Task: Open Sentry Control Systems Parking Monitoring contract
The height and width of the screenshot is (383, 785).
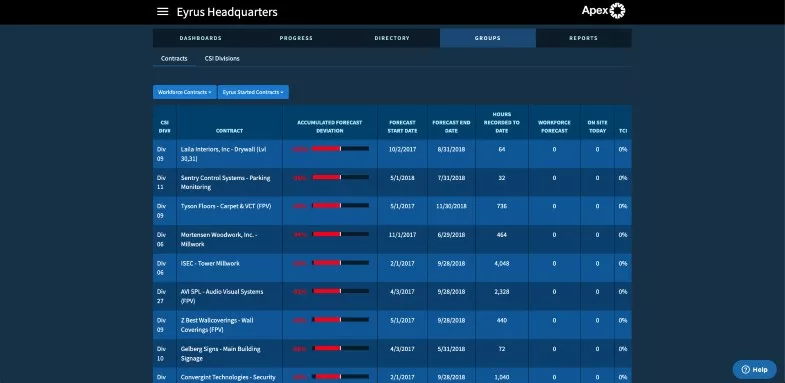Action: tap(225, 182)
